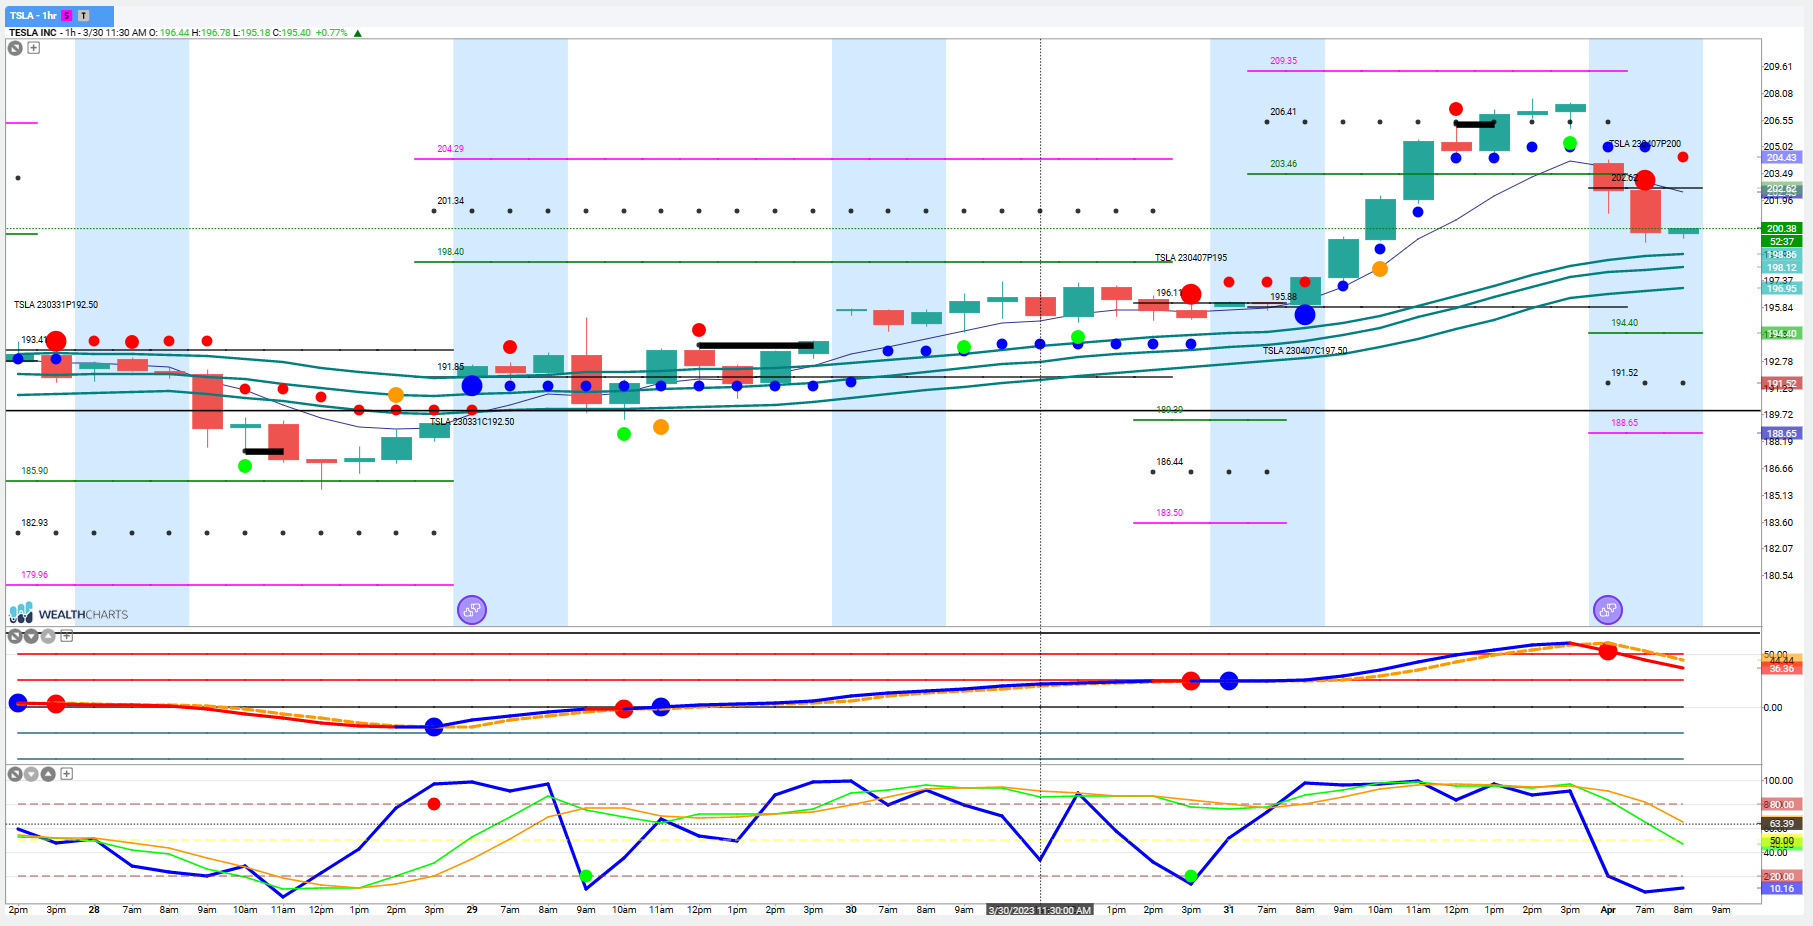Move the bottom stochastic pane down
The width and height of the screenshot is (1813, 926).
pos(31,774)
